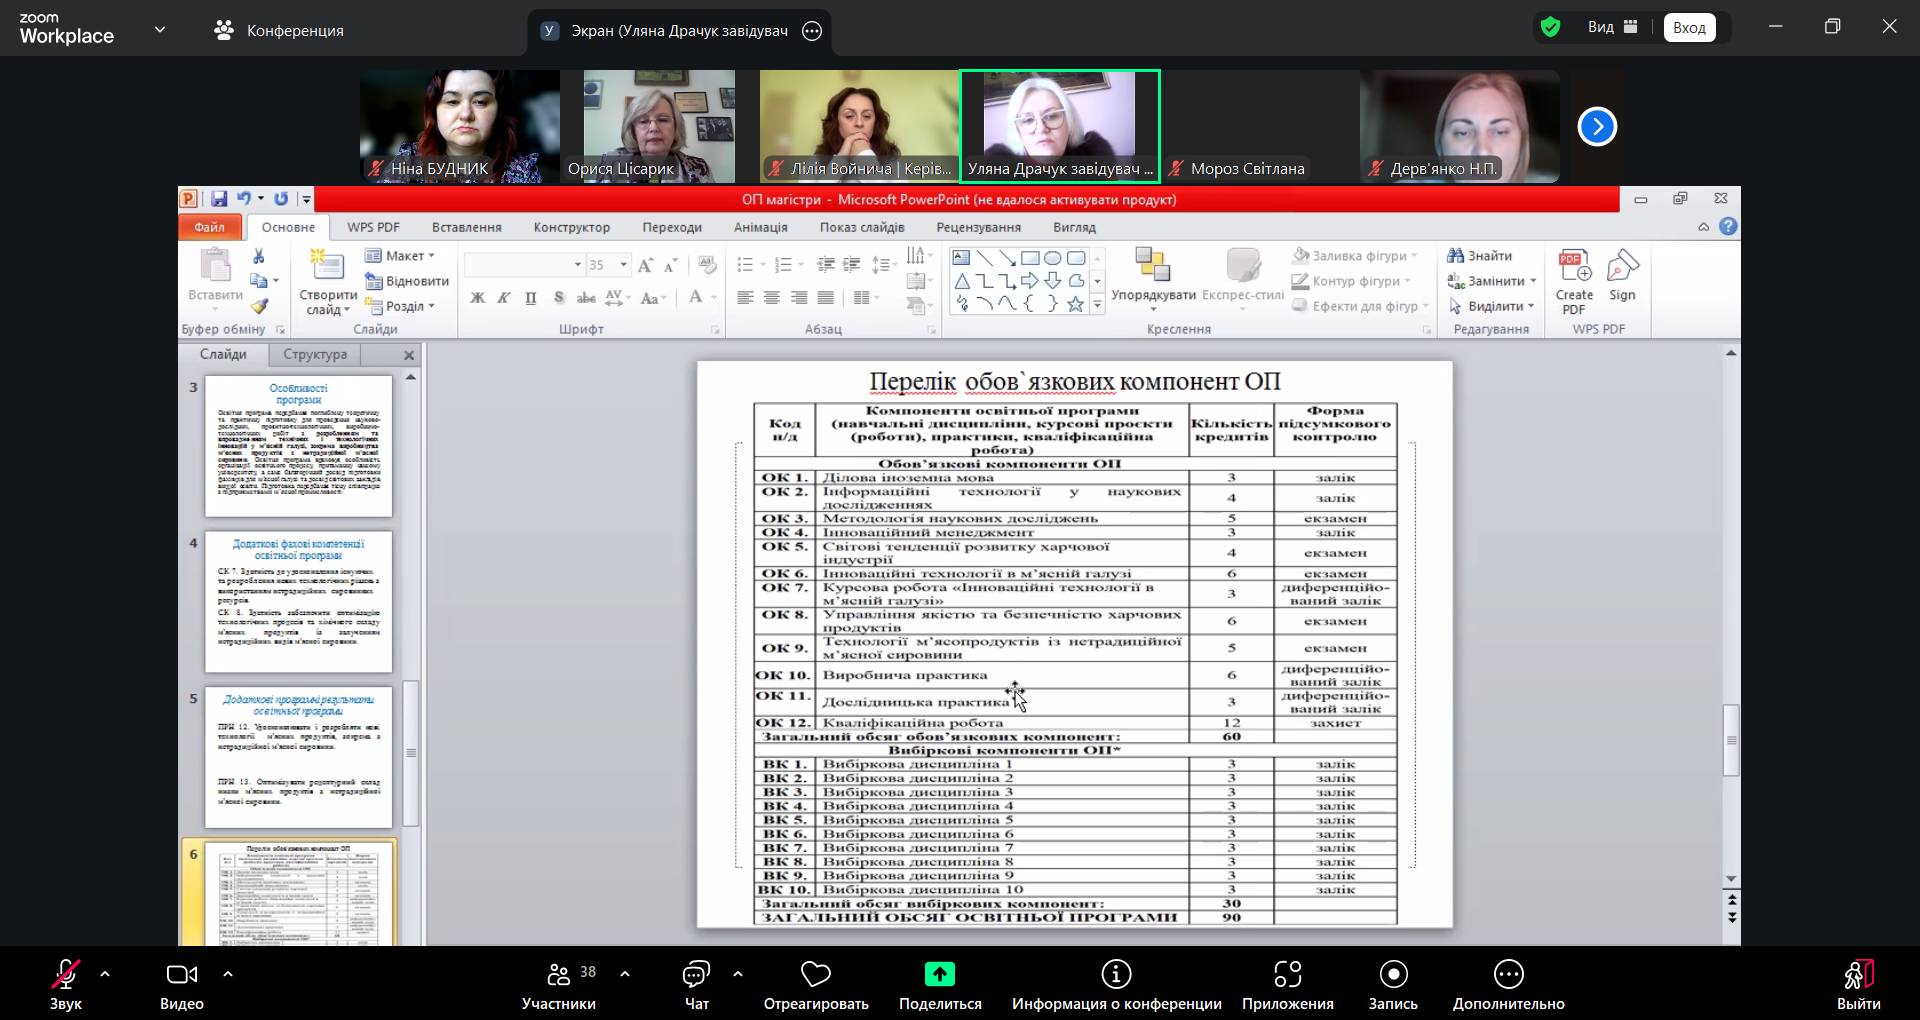Show next participants with blue arrow

pyautogui.click(x=1597, y=127)
